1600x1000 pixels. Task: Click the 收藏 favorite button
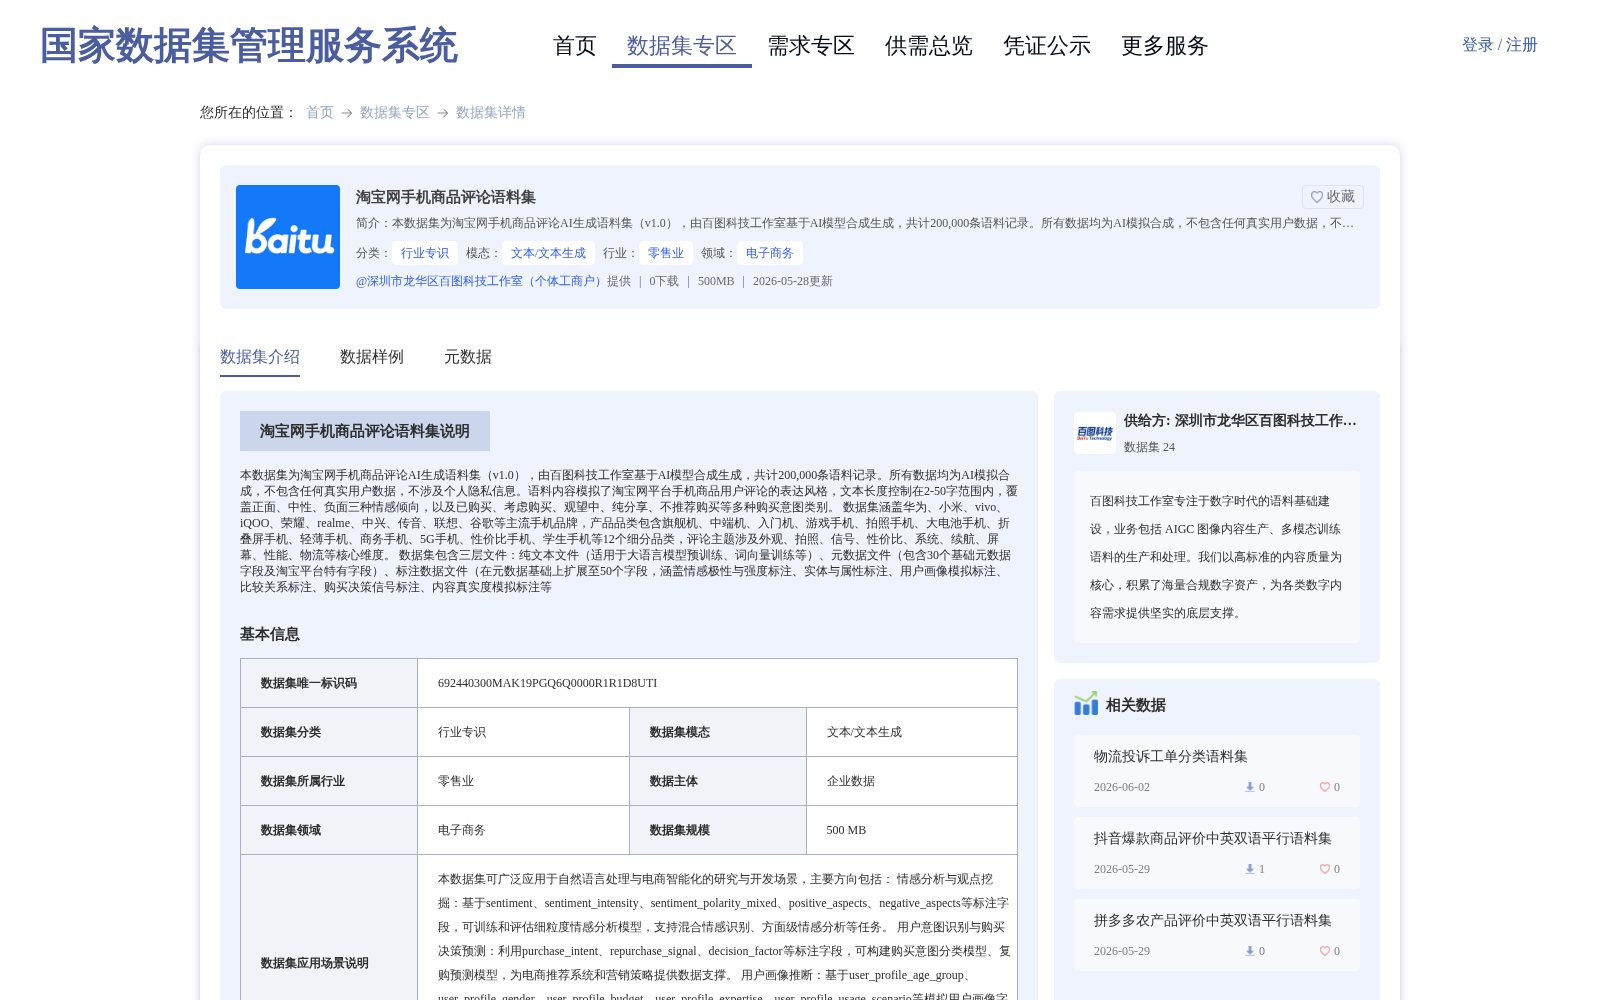[x=1333, y=197]
